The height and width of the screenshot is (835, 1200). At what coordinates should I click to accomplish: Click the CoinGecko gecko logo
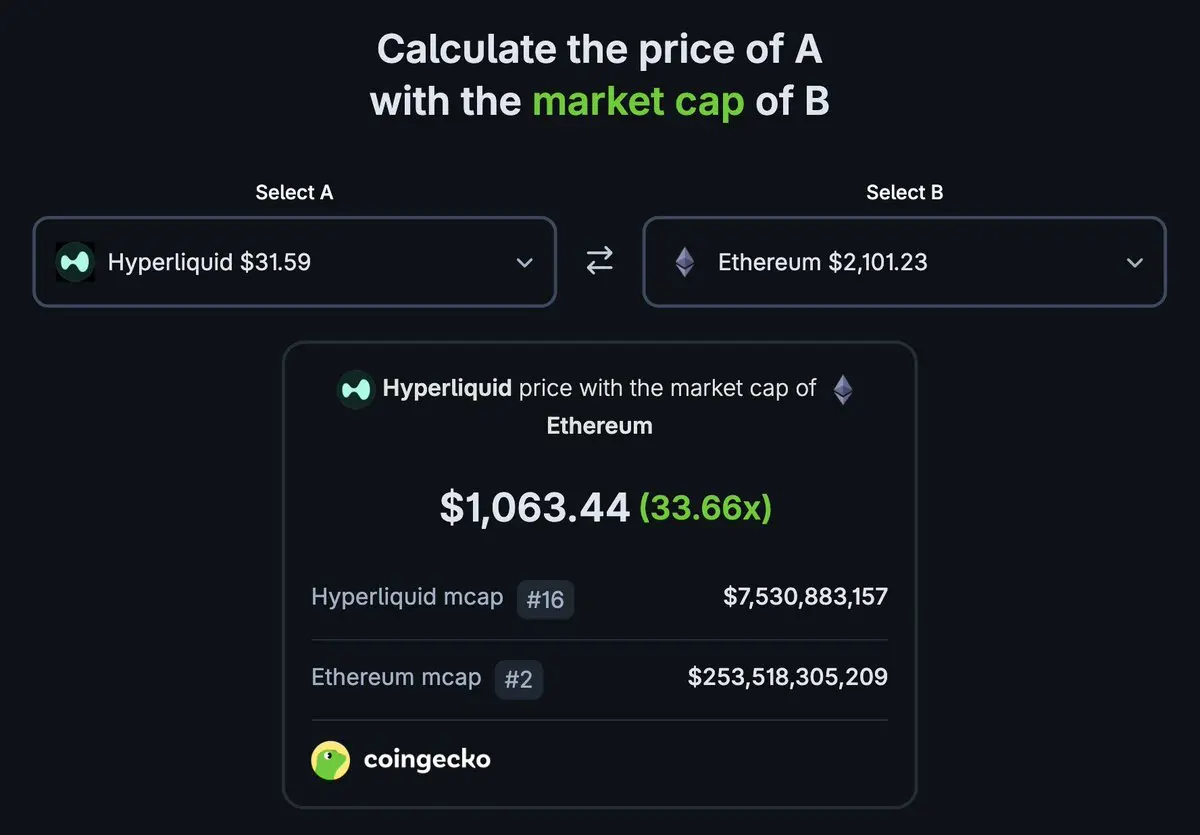(330, 760)
